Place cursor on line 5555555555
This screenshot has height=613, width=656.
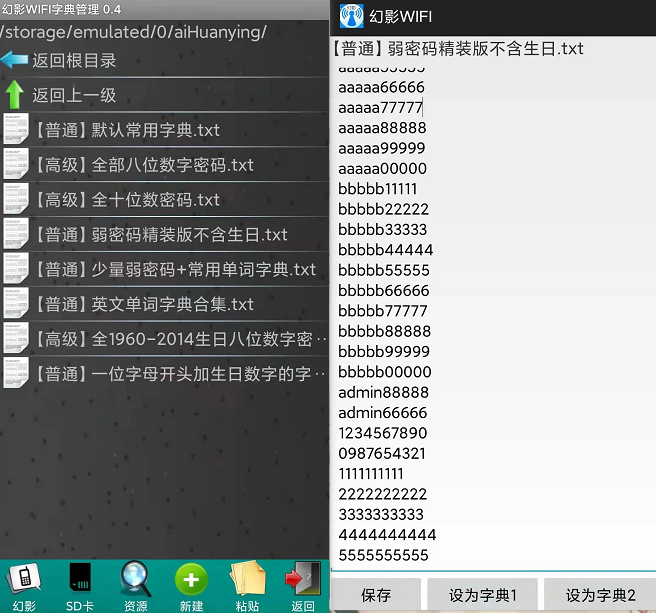383,555
